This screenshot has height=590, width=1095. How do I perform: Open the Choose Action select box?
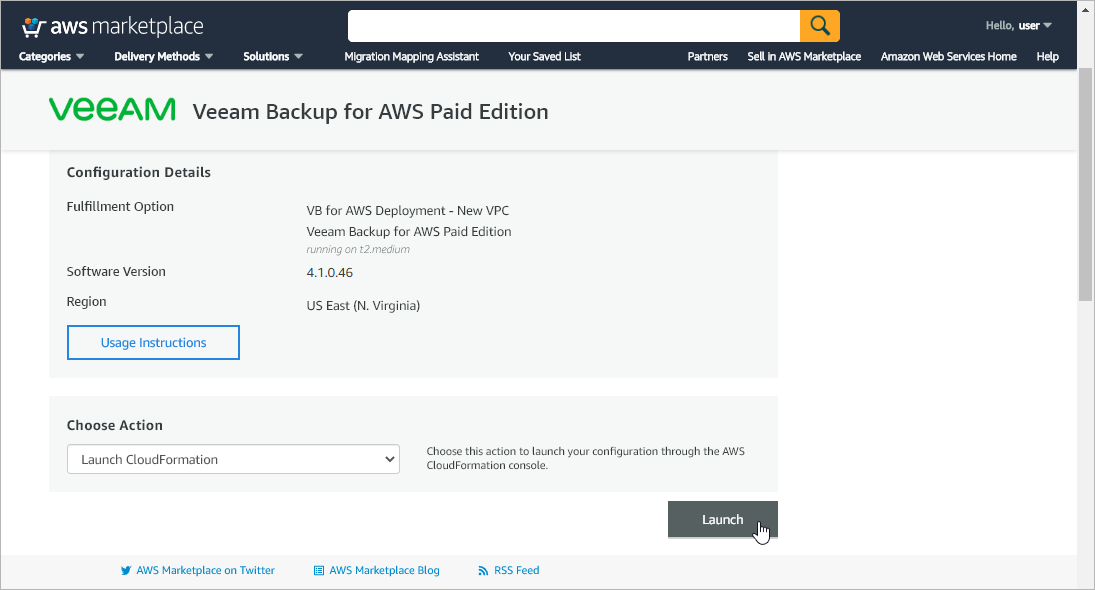(233, 460)
